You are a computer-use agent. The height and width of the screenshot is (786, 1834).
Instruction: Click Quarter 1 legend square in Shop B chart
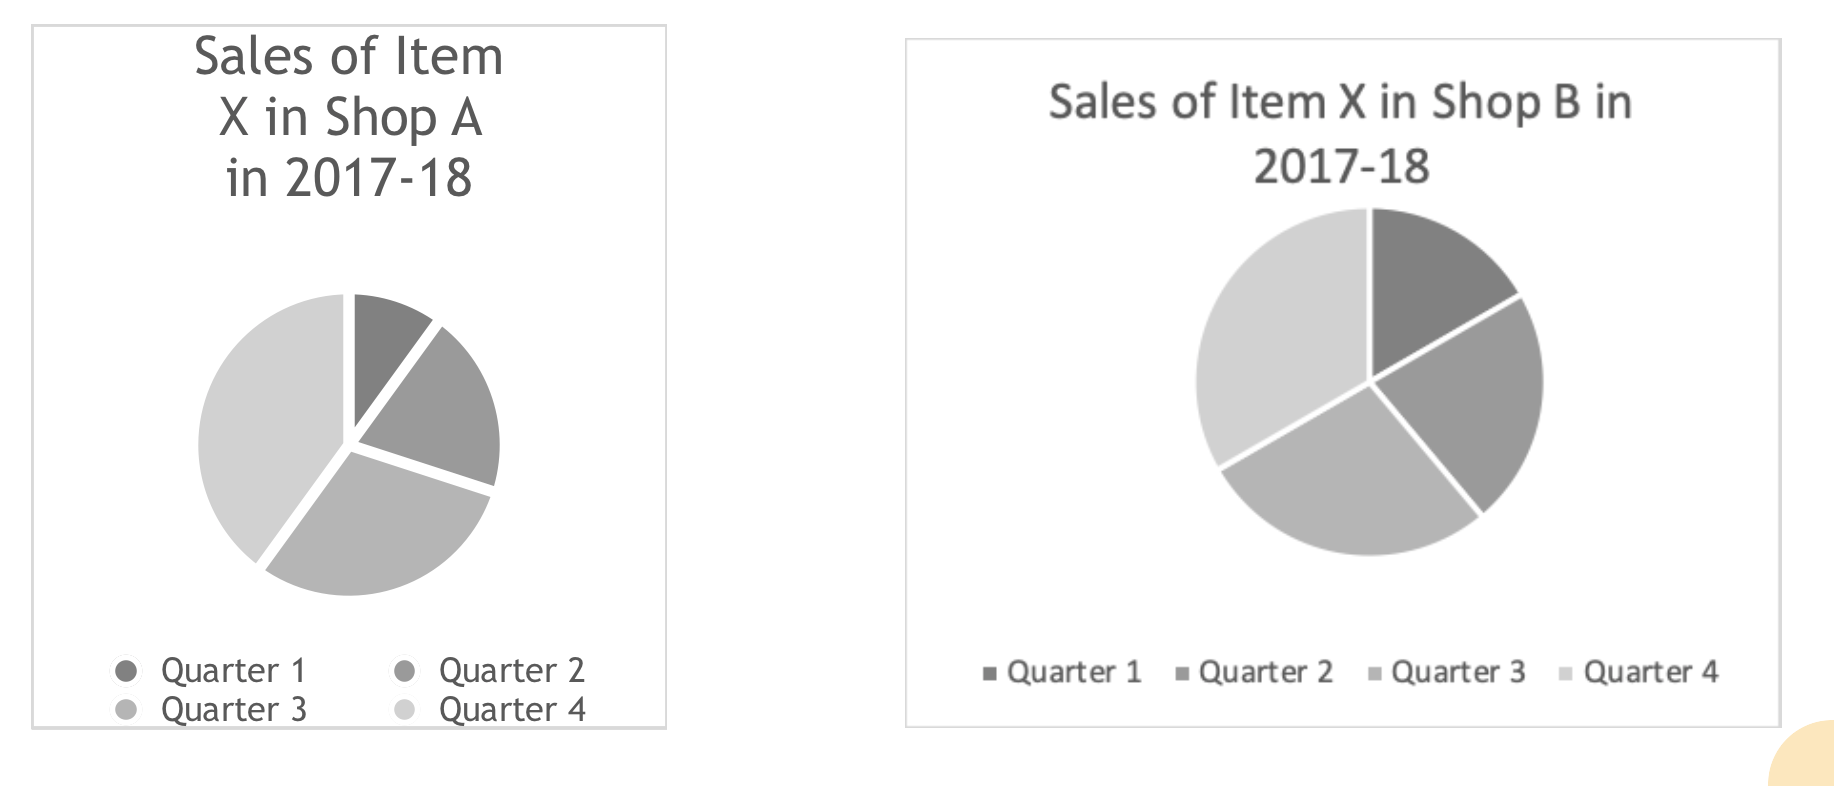pyautogui.click(x=990, y=673)
